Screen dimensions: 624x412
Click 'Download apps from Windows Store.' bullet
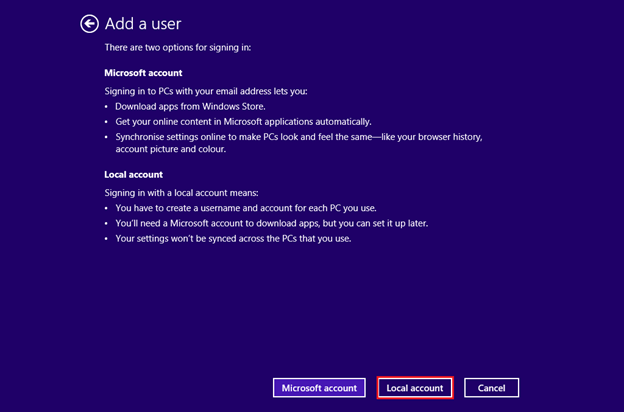(x=190, y=106)
